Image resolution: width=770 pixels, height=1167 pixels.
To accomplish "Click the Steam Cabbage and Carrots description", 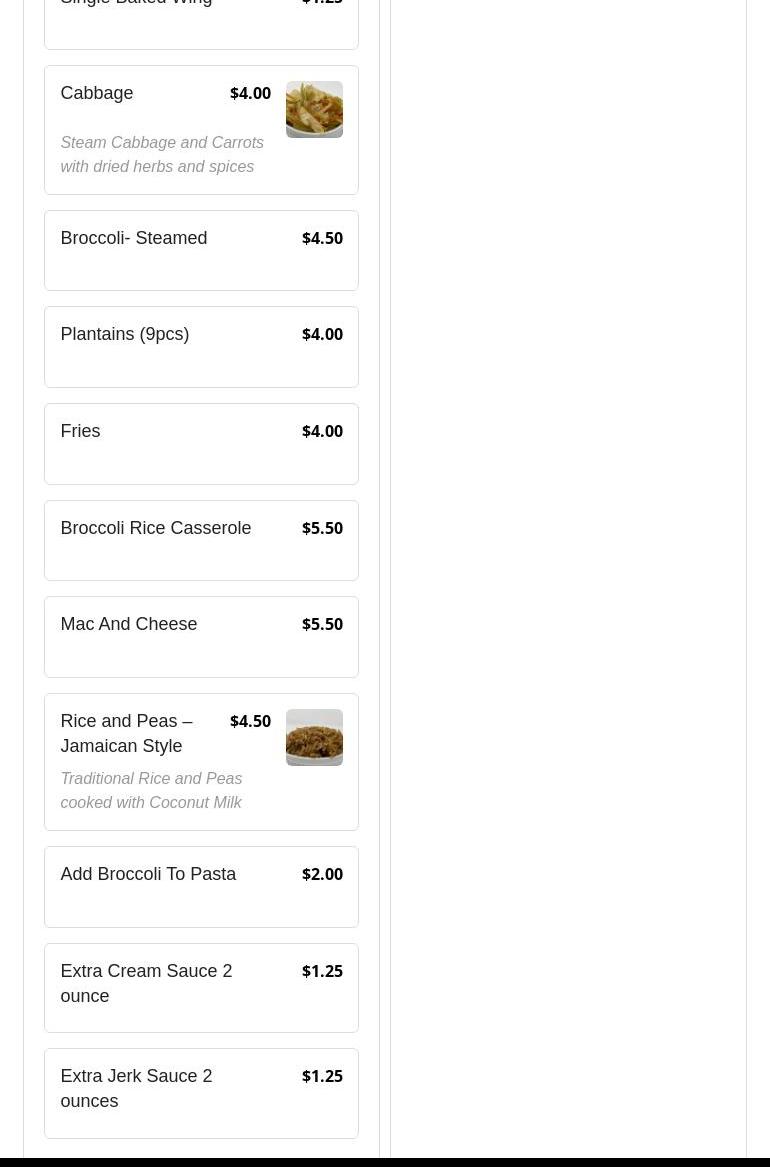I will [162, 154].
